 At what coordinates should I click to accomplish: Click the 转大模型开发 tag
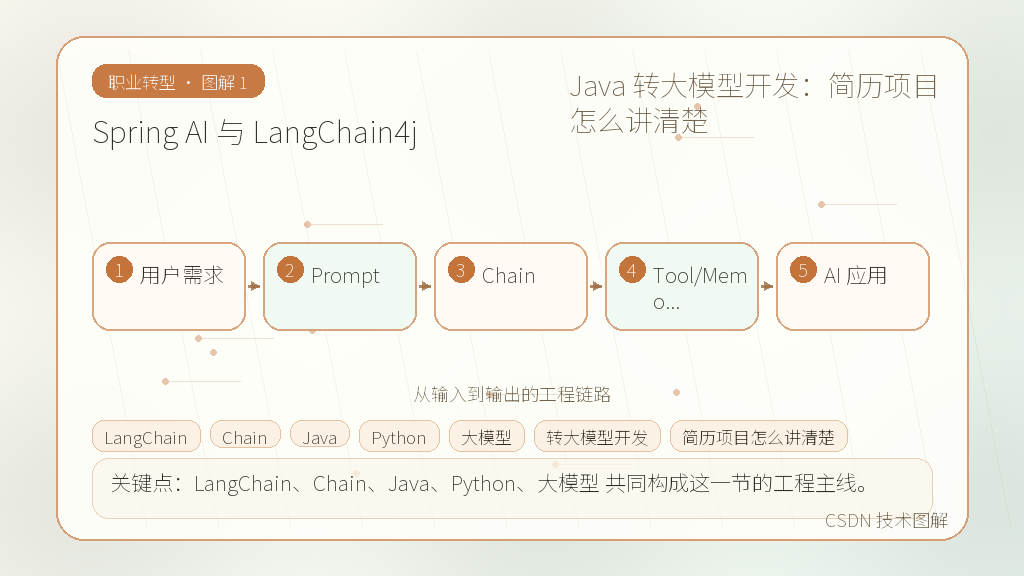tap(598, 437)
